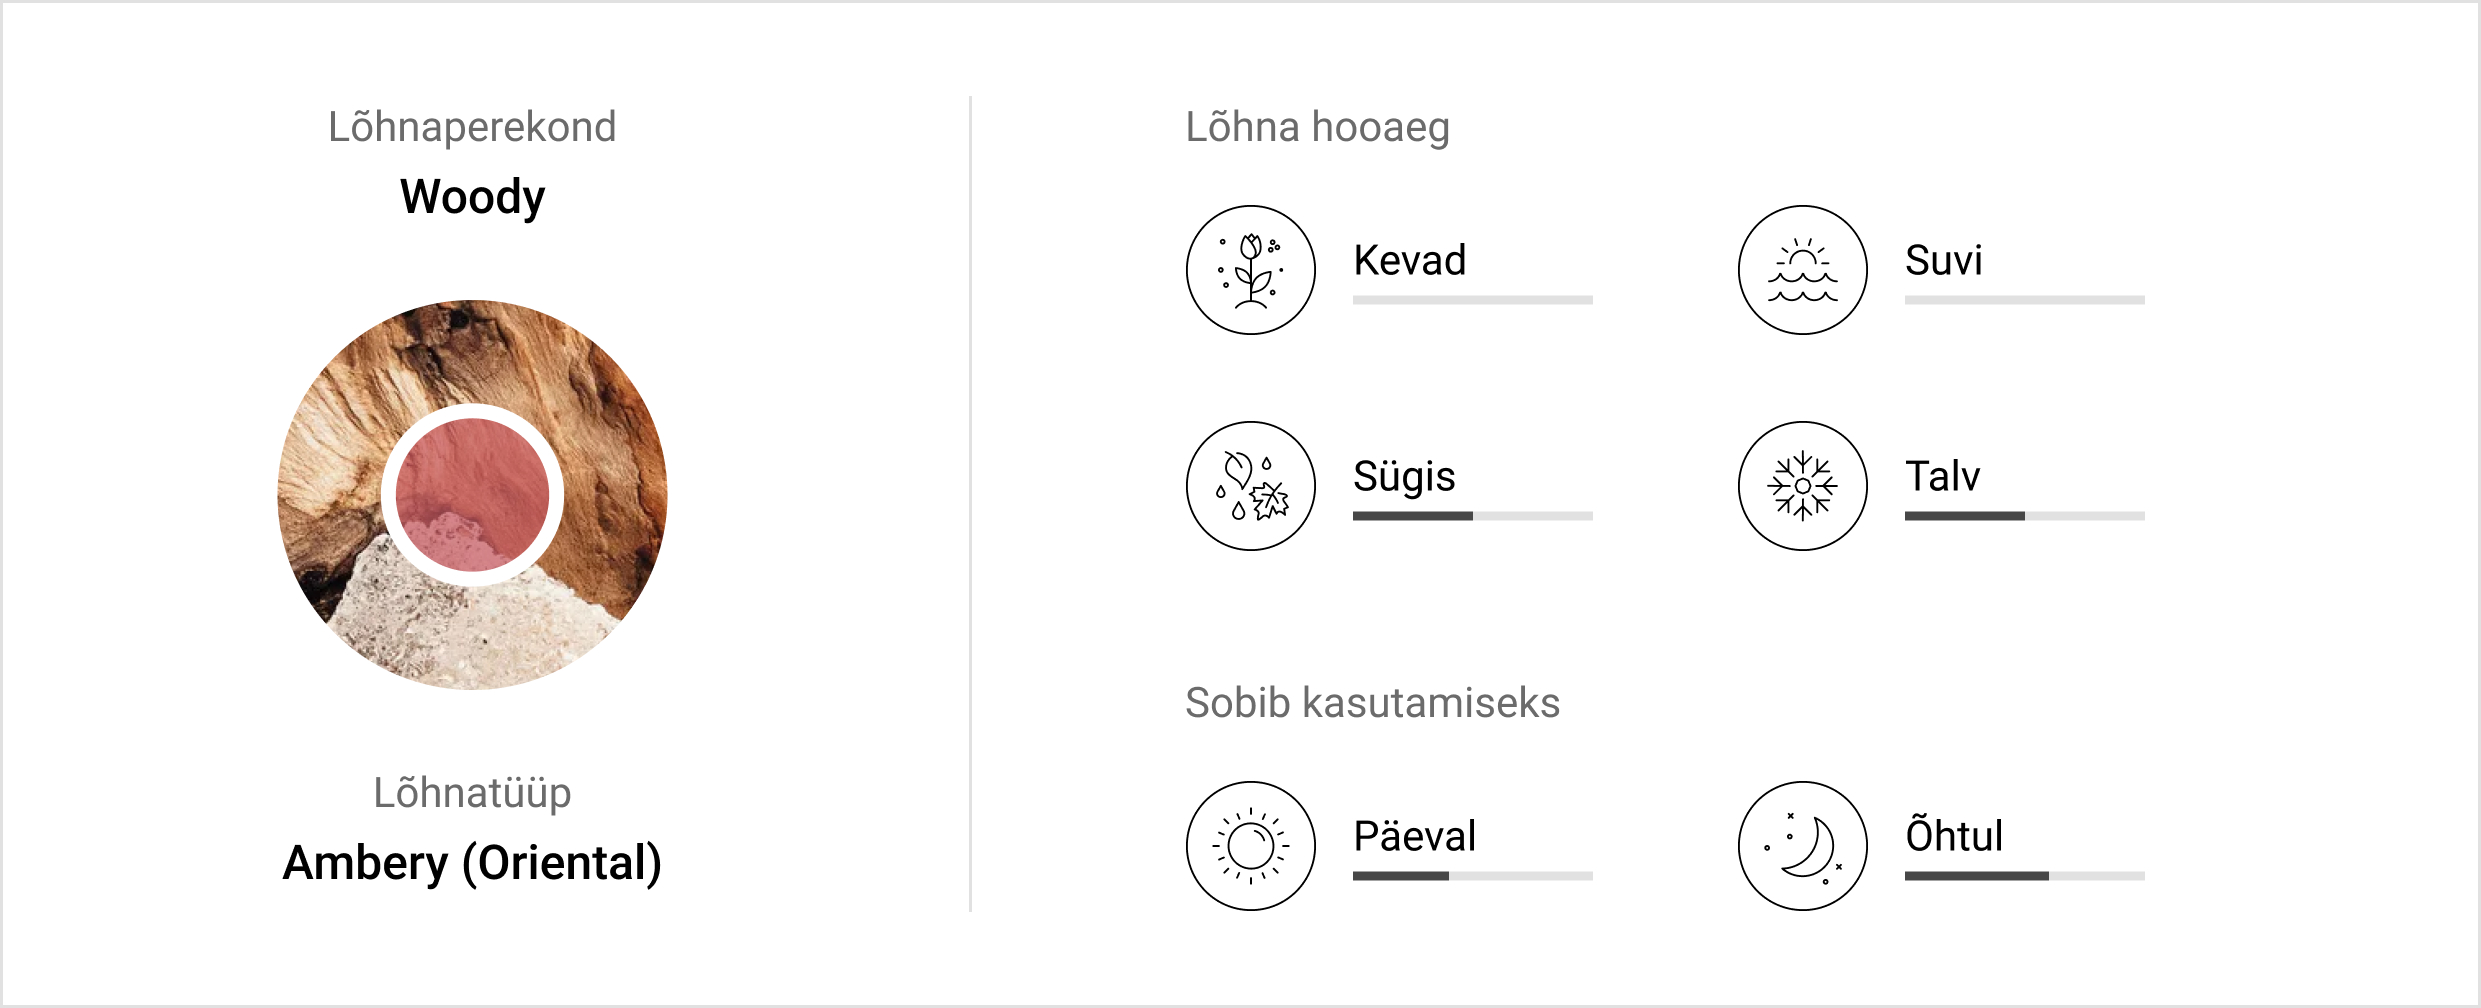Click the Talv season rating bar
This screenshot has height=1008, width=2481.
pyautogui.click(x=2024, y=516)
